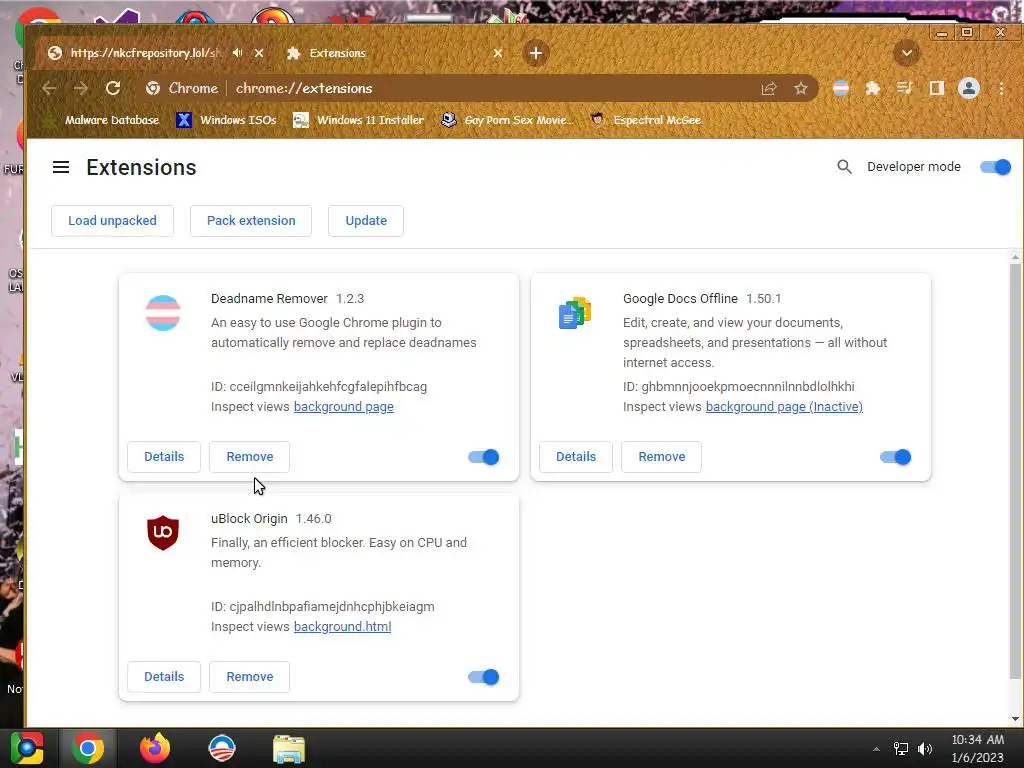Viewport: 1024px width, 768px height.
Task: Select the uBlock Origin version 1.46.0
Action: pos(313,519)
